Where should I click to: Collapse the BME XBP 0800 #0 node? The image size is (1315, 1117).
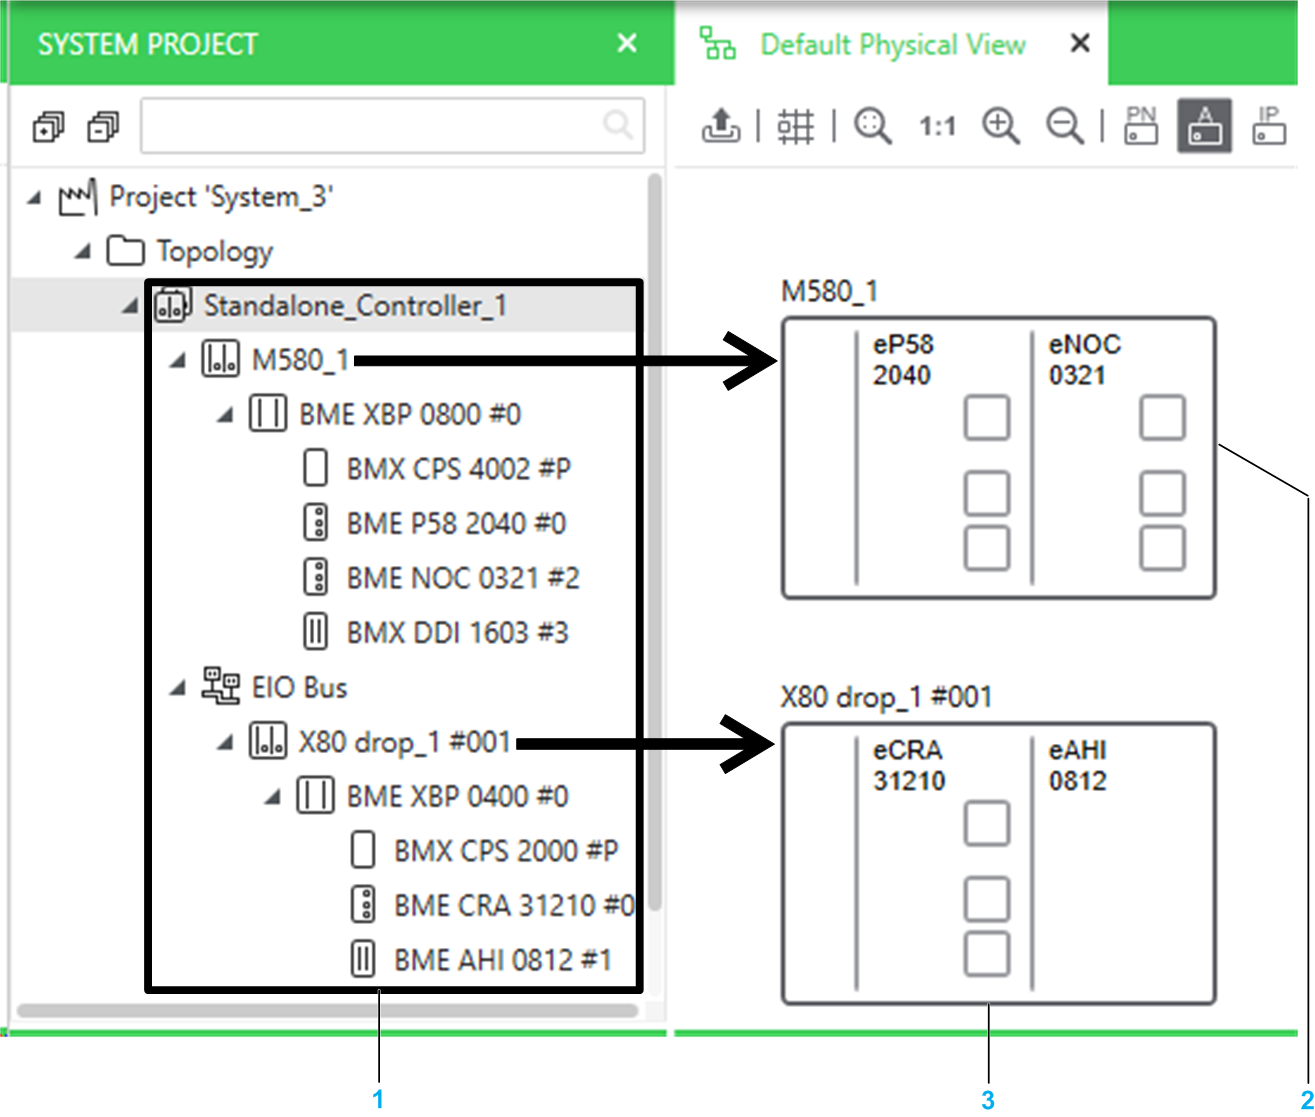224,415
